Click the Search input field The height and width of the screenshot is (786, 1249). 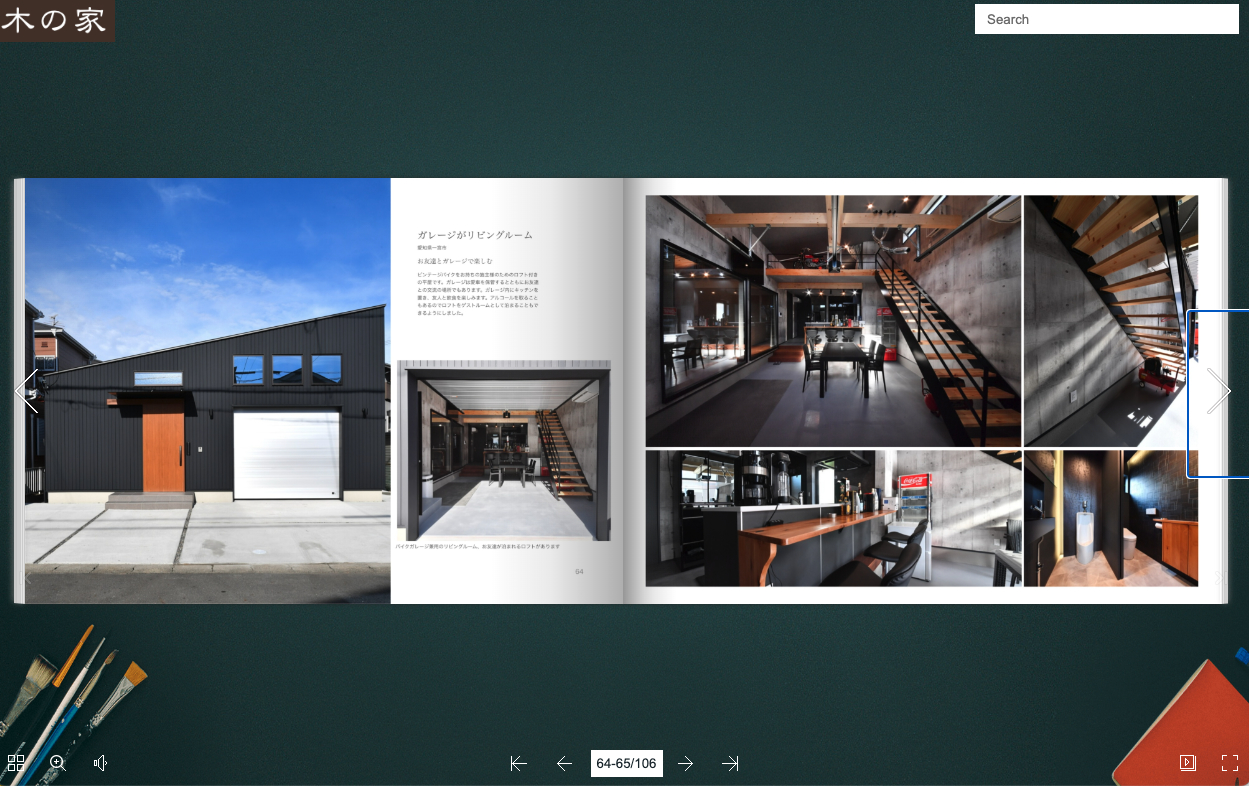pos(1106,19)
